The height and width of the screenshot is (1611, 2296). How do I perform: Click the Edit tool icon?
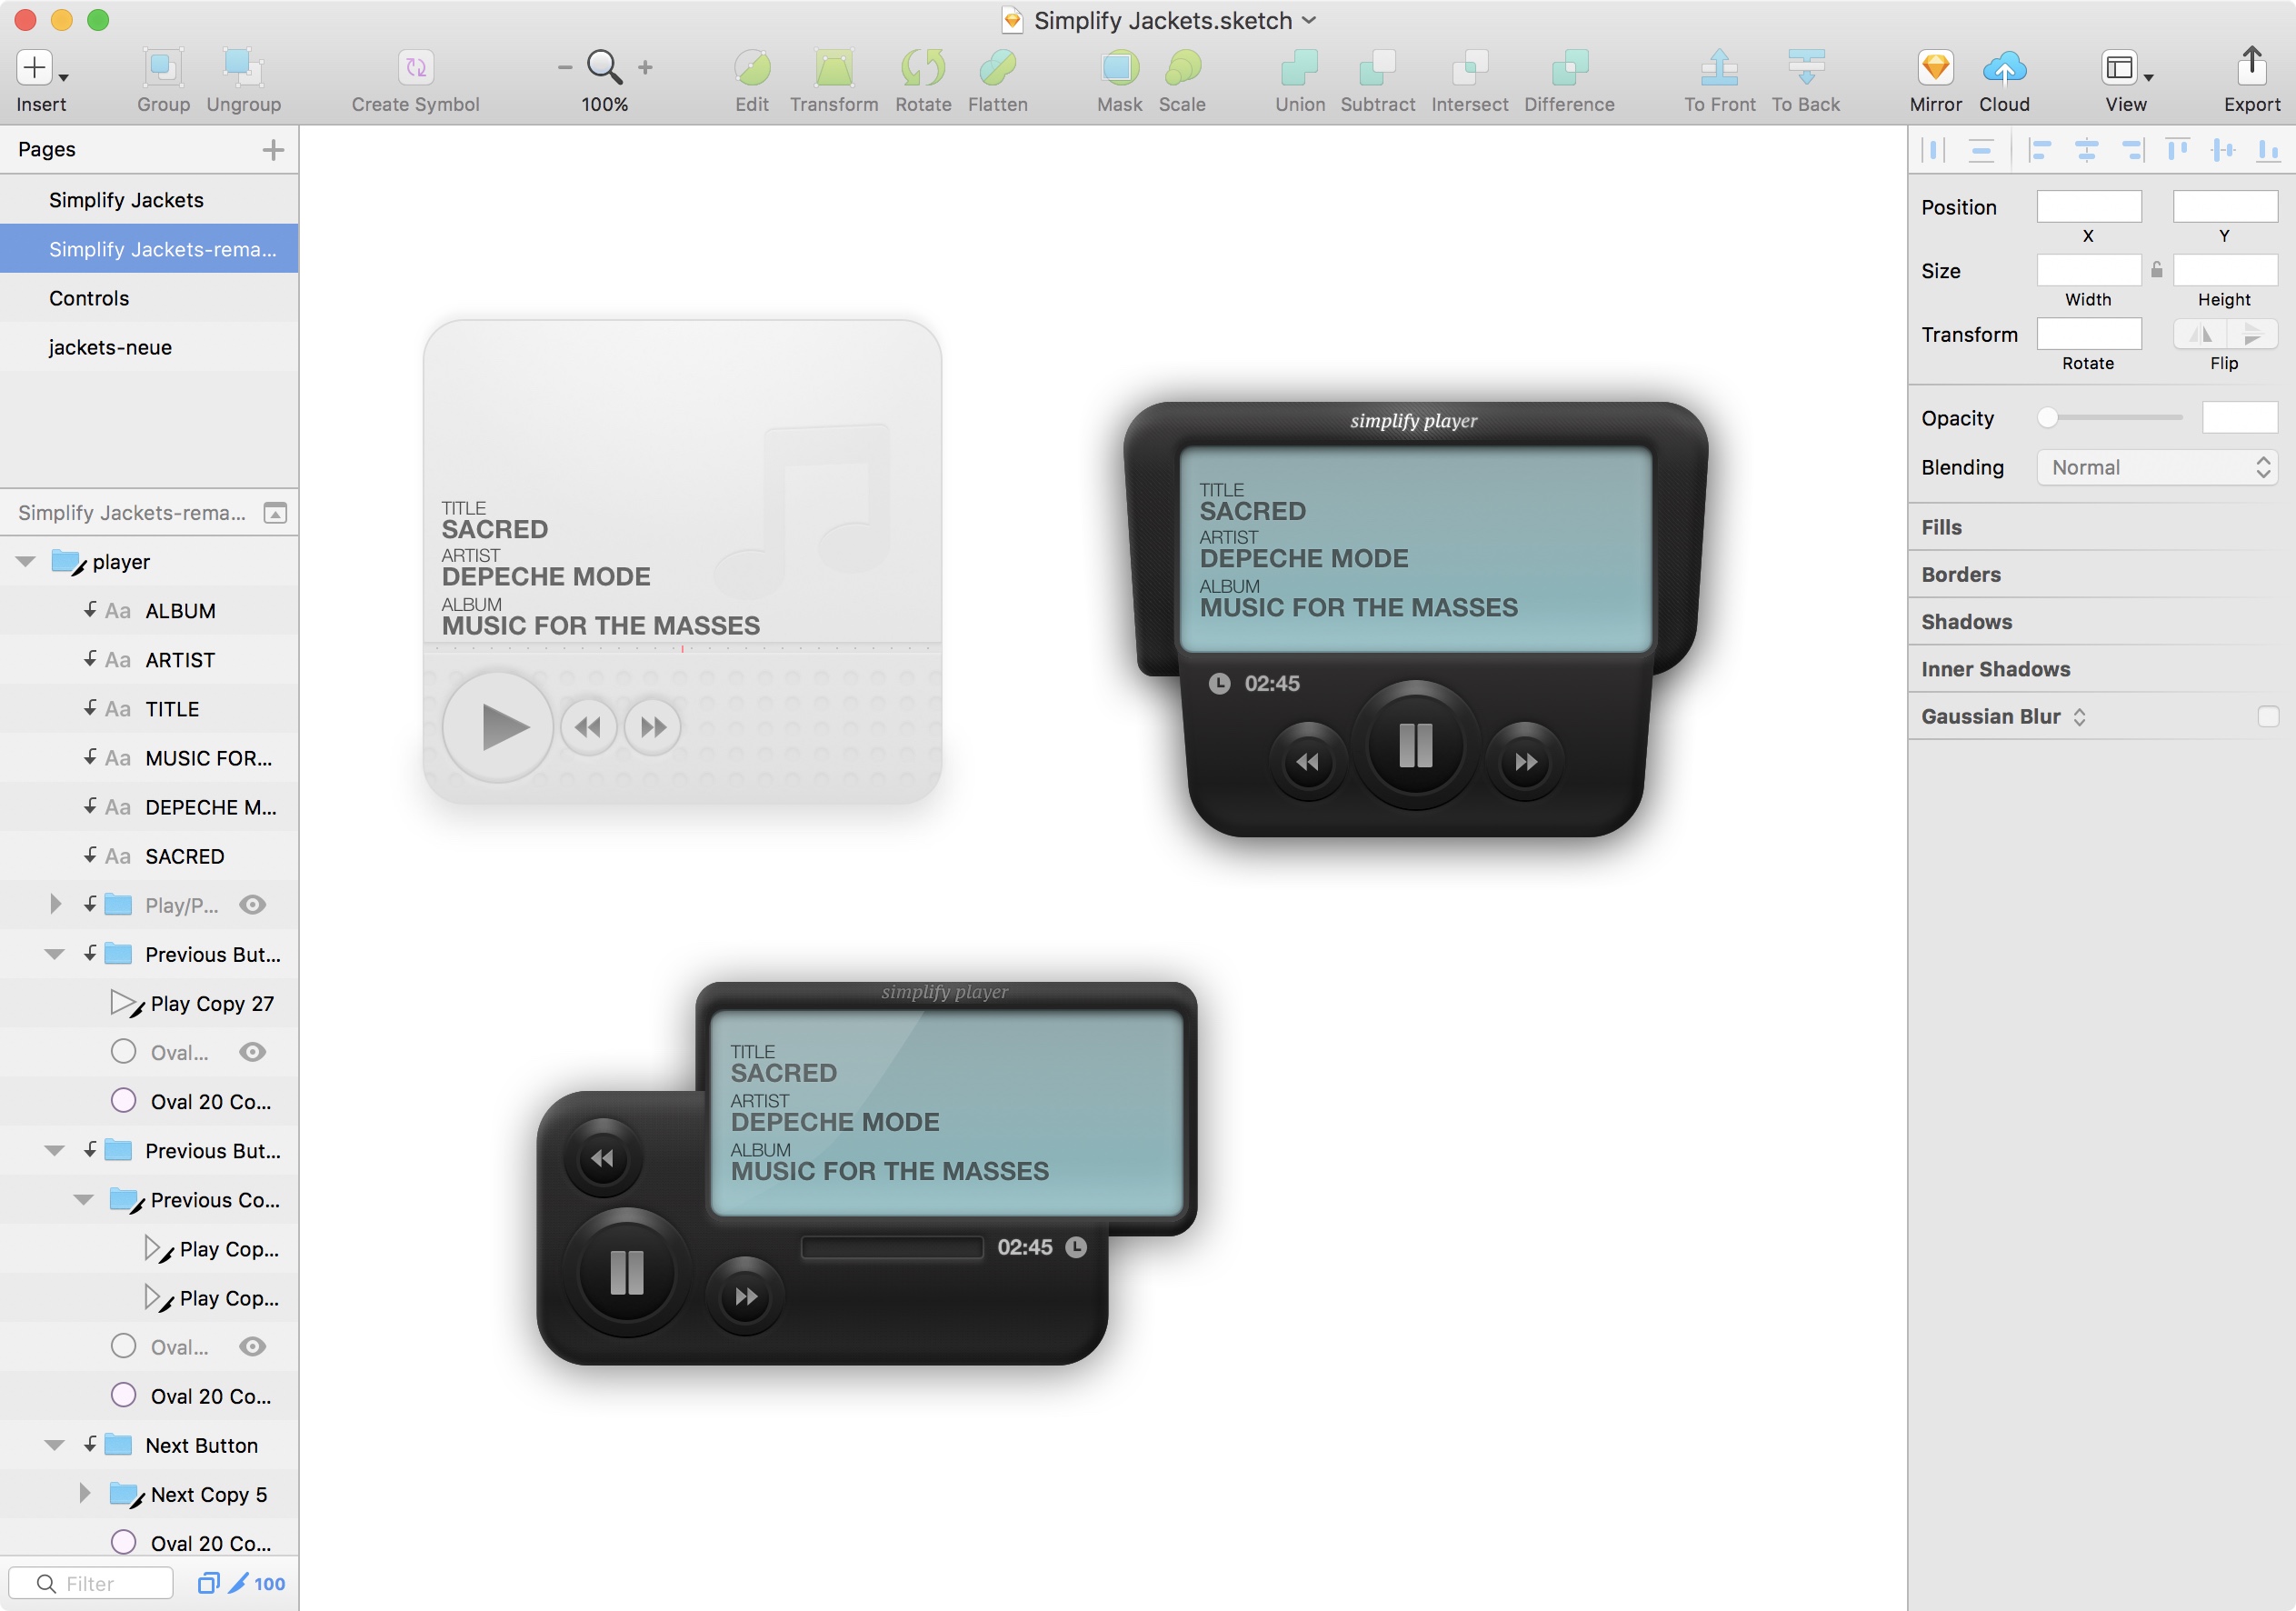(x=752, y=68)
